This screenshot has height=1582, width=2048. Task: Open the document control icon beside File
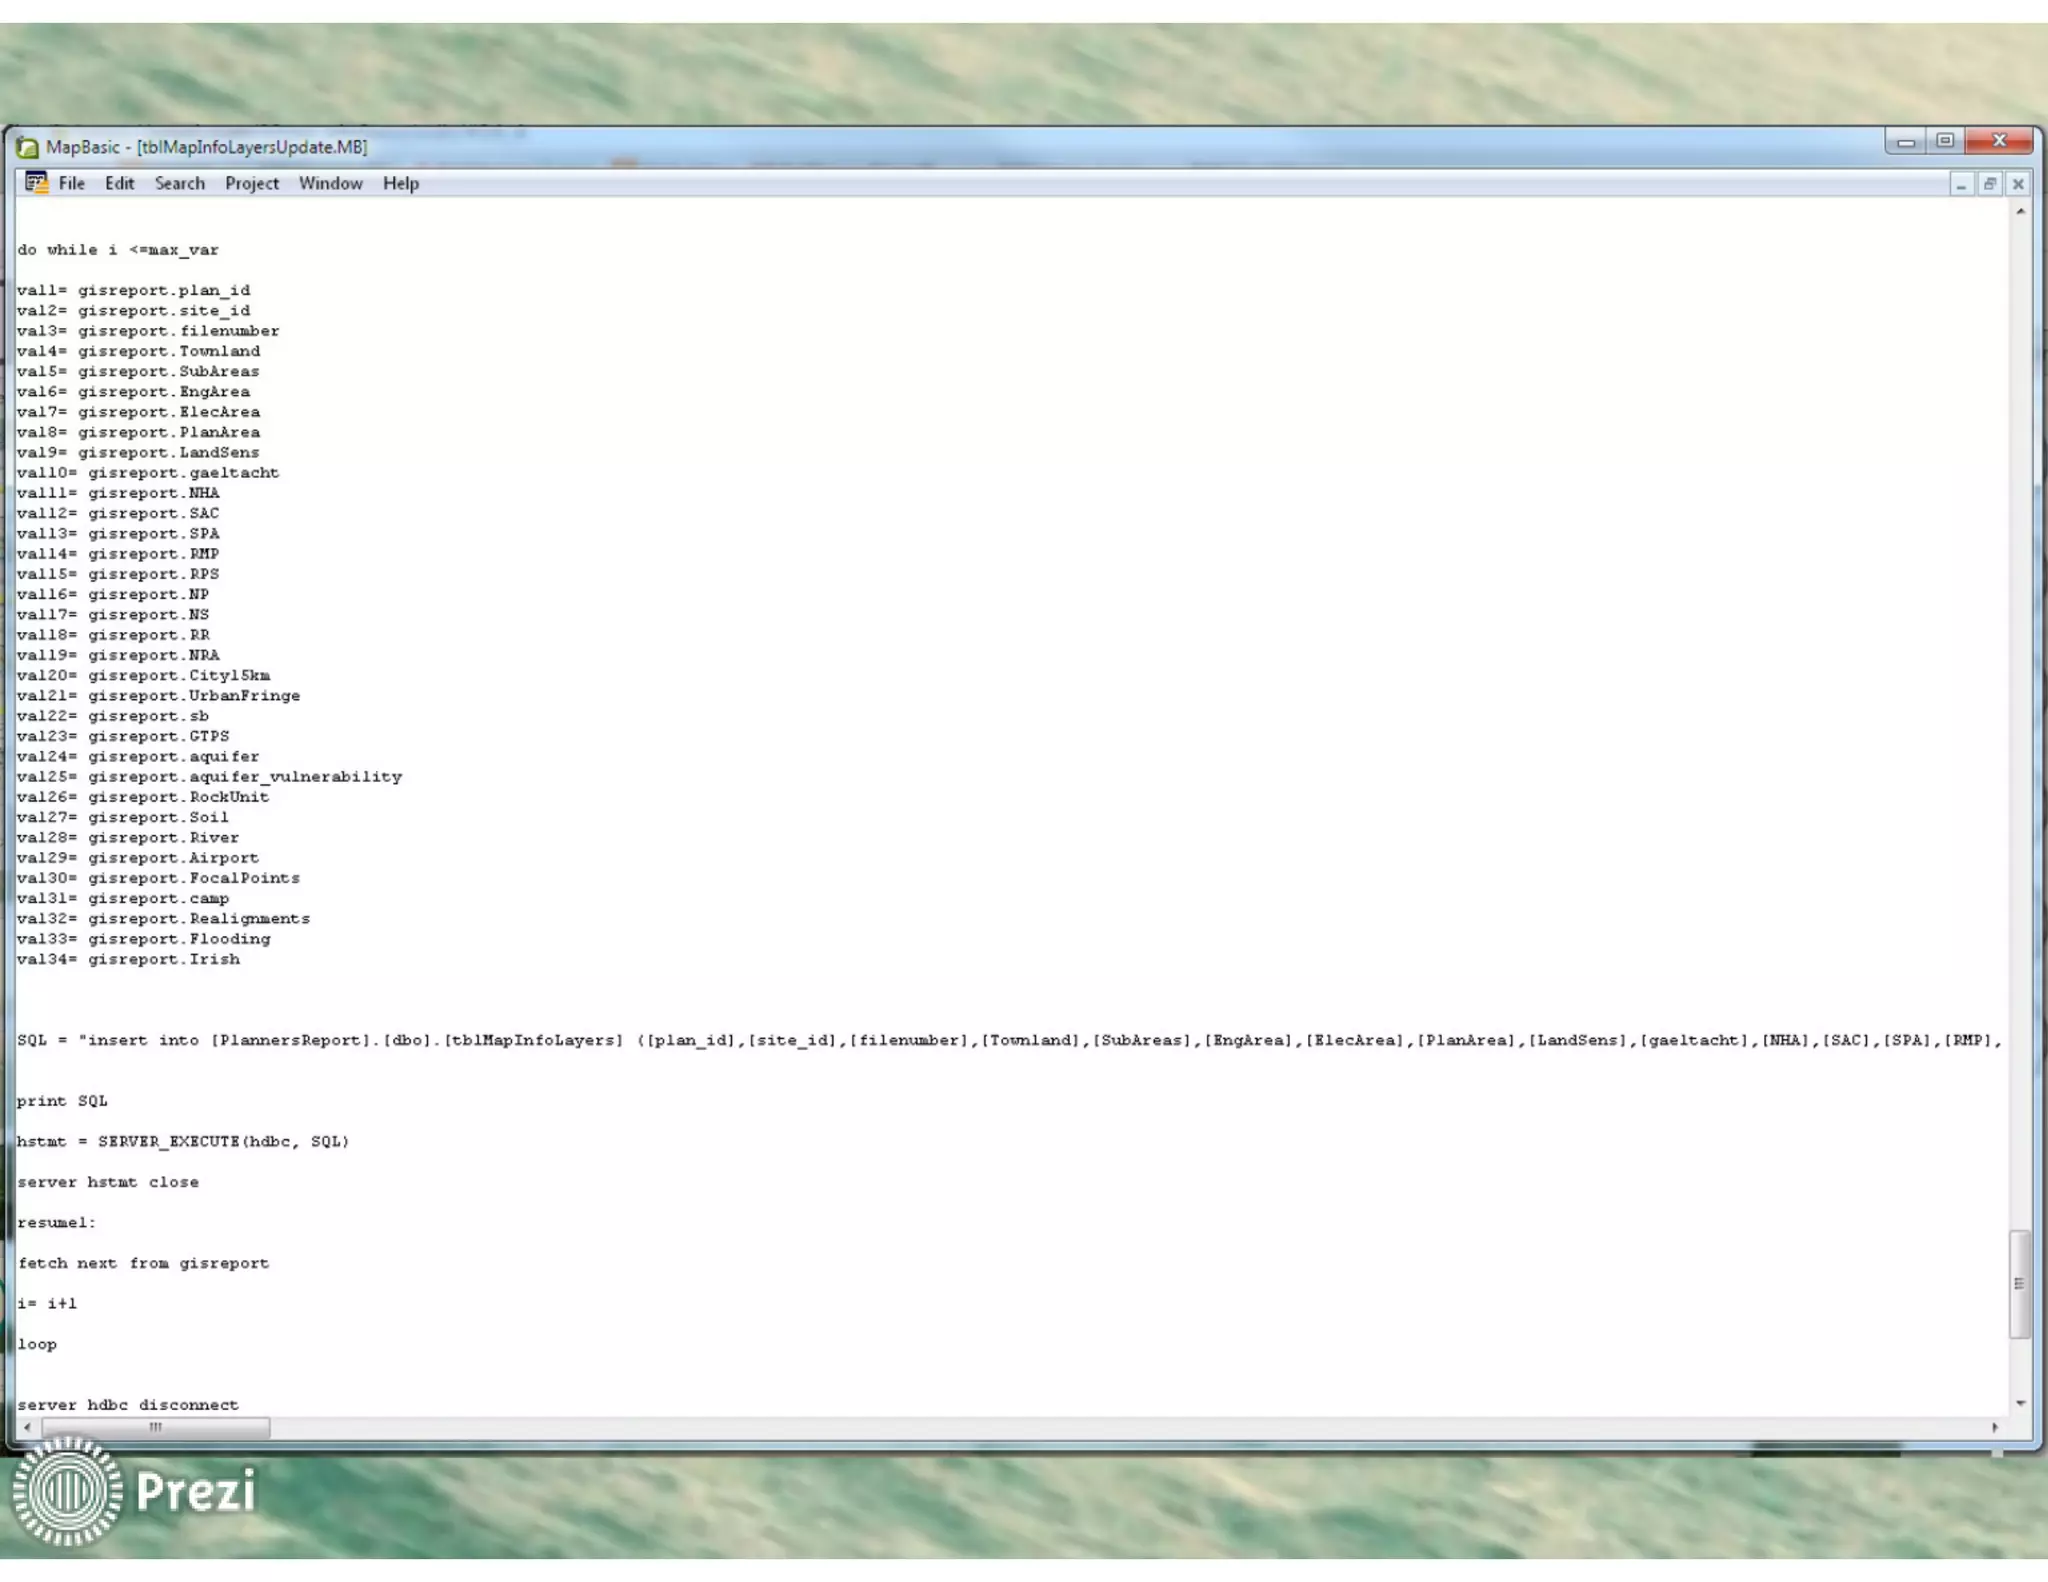coord(36,183)
